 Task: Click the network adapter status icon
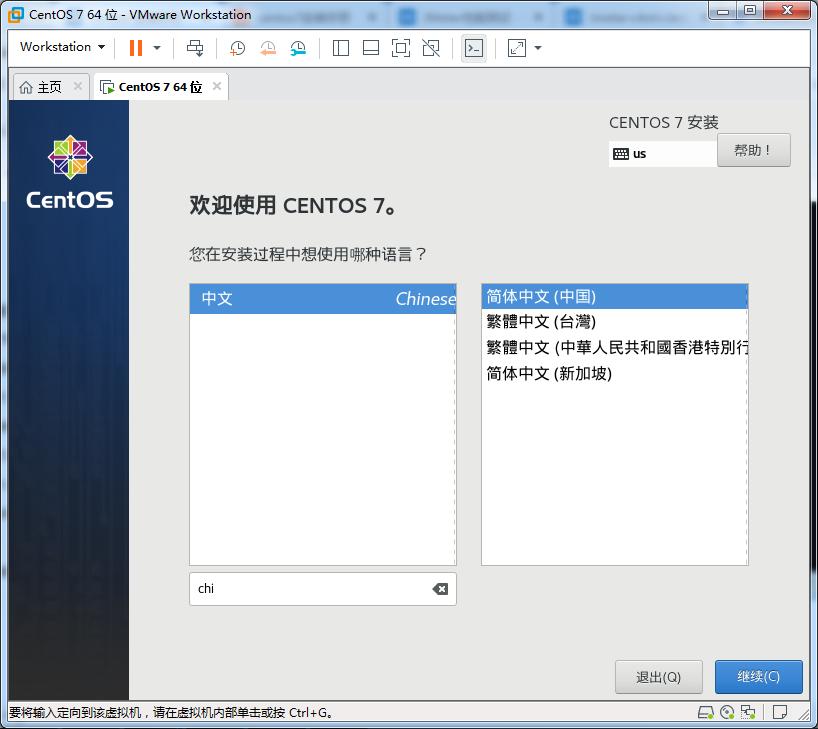[x=749, y=712]
